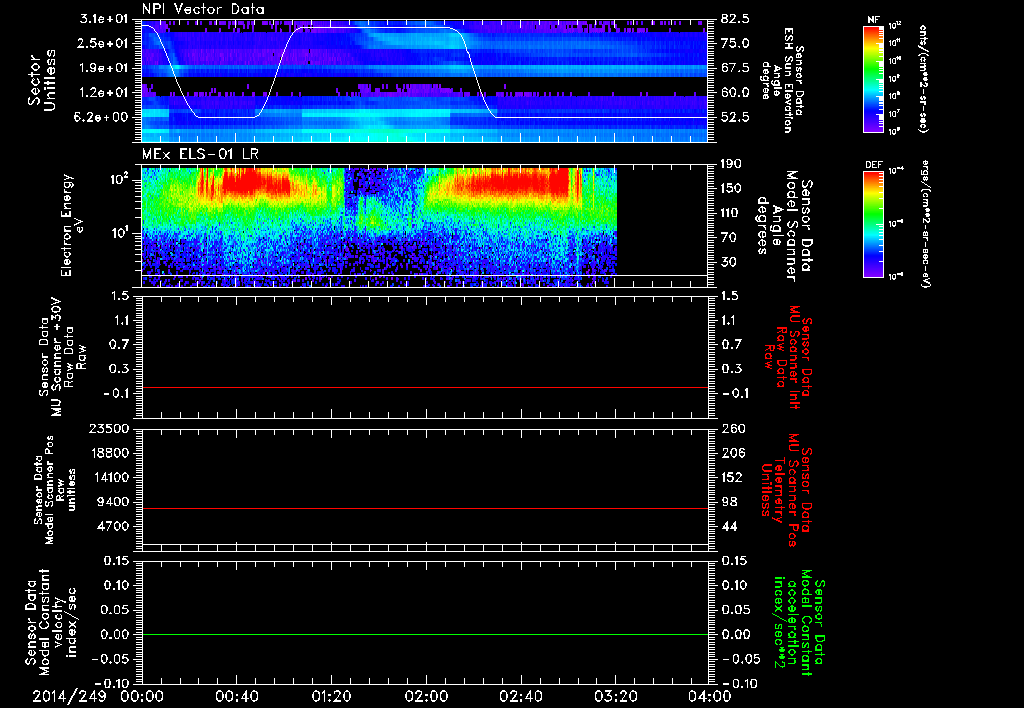Click the '1.9e+01' sector tick label
This screenshot has width=1024, height=708.
pyautogui.click(x=104, y=68)
